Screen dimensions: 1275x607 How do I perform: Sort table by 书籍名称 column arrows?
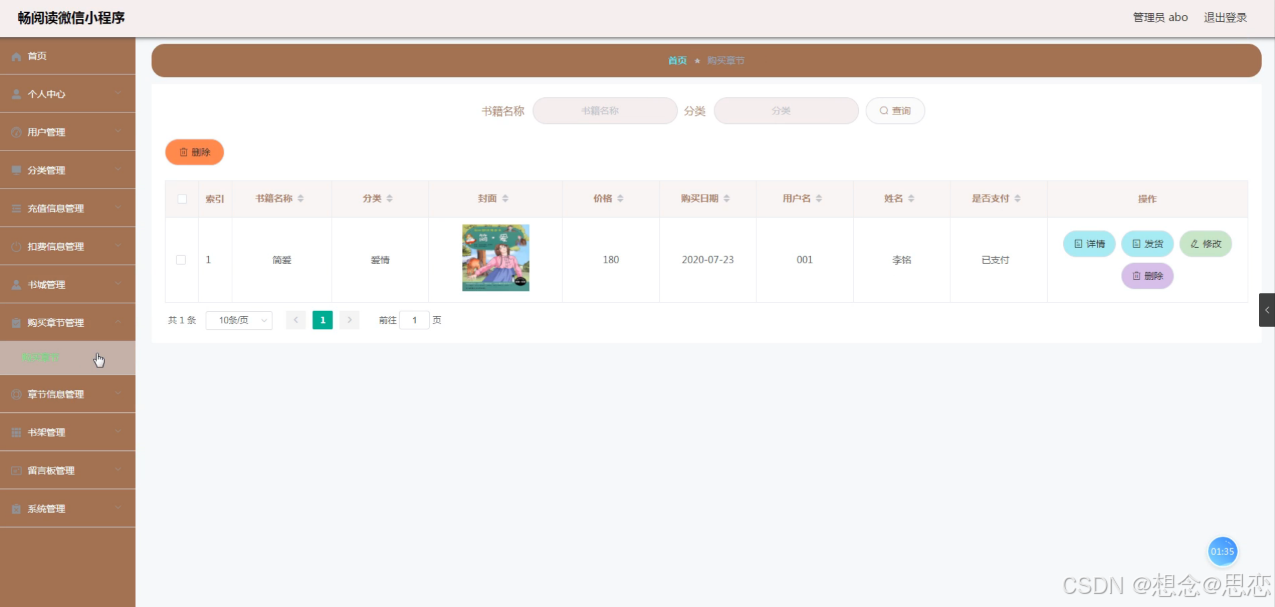pyautogui.click(x=301, y=199)
